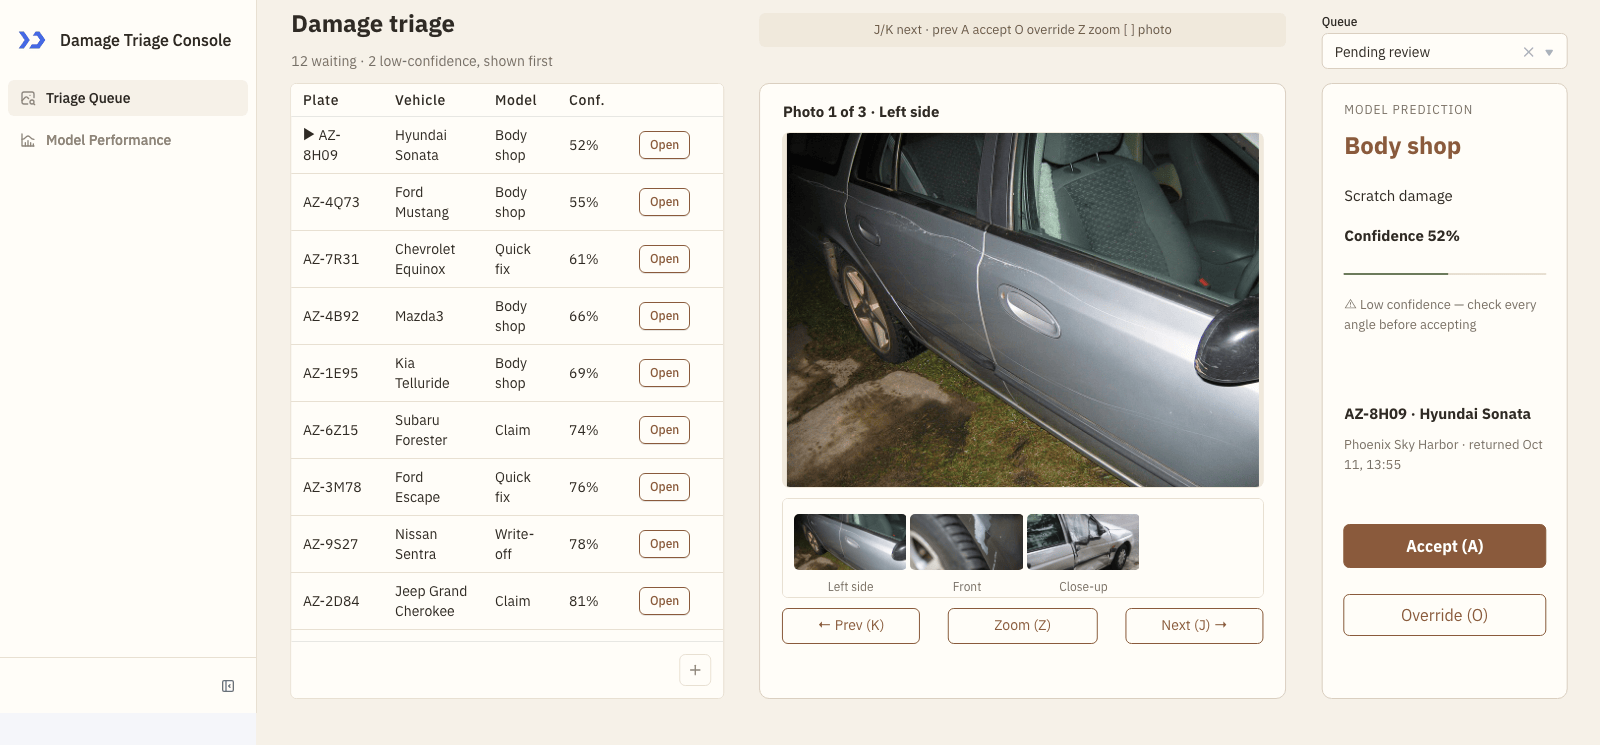Click the Override (O) button
The image size is (1600, 745).
click(x=1444, y=615)
